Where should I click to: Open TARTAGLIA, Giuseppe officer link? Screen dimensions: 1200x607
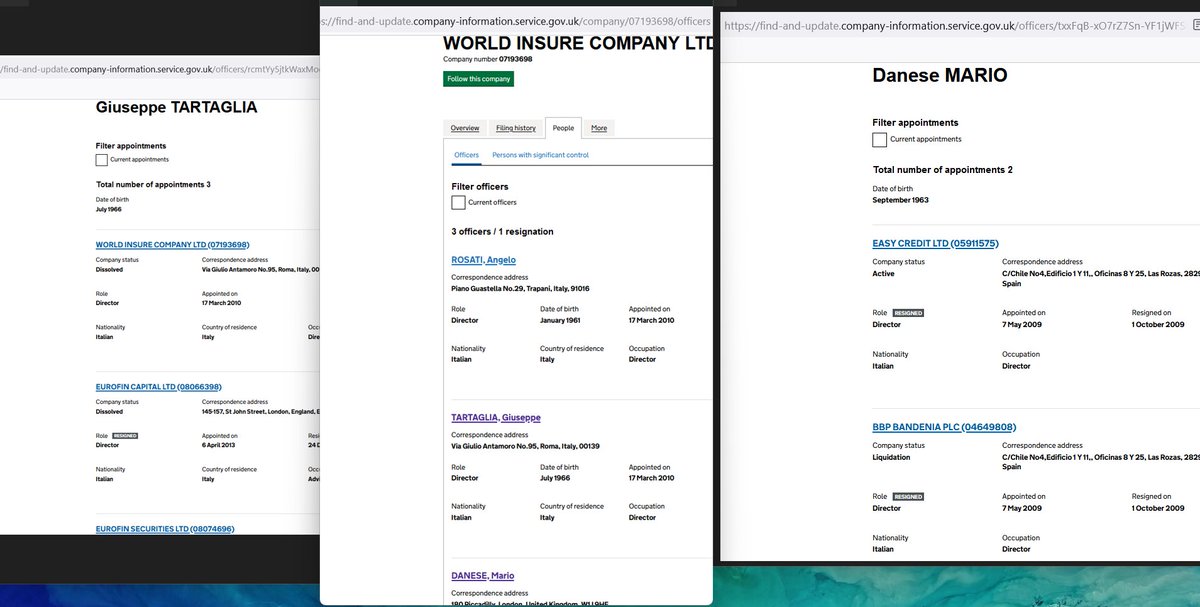tap(496, 418)
